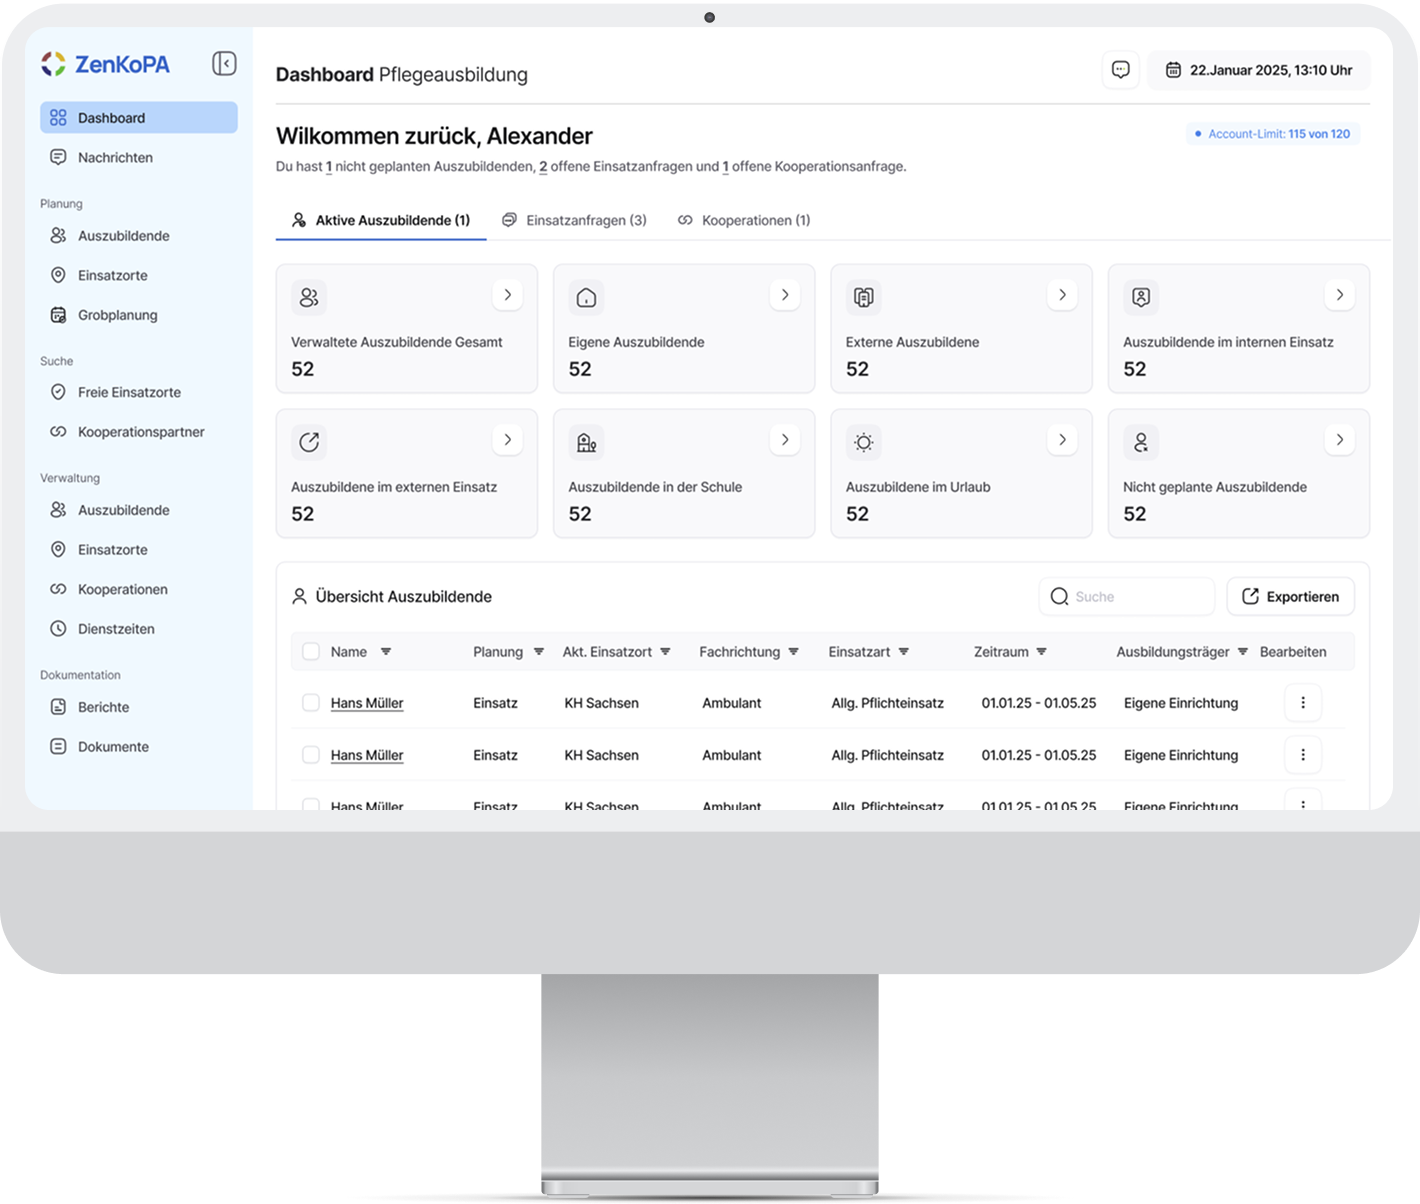Image resolution: width=1420 pixels, height=1204 pixels.
Task: Click the Freie Einsatzorte icon in sidebar
Action: pyautogui.click(x=58, y=392)
